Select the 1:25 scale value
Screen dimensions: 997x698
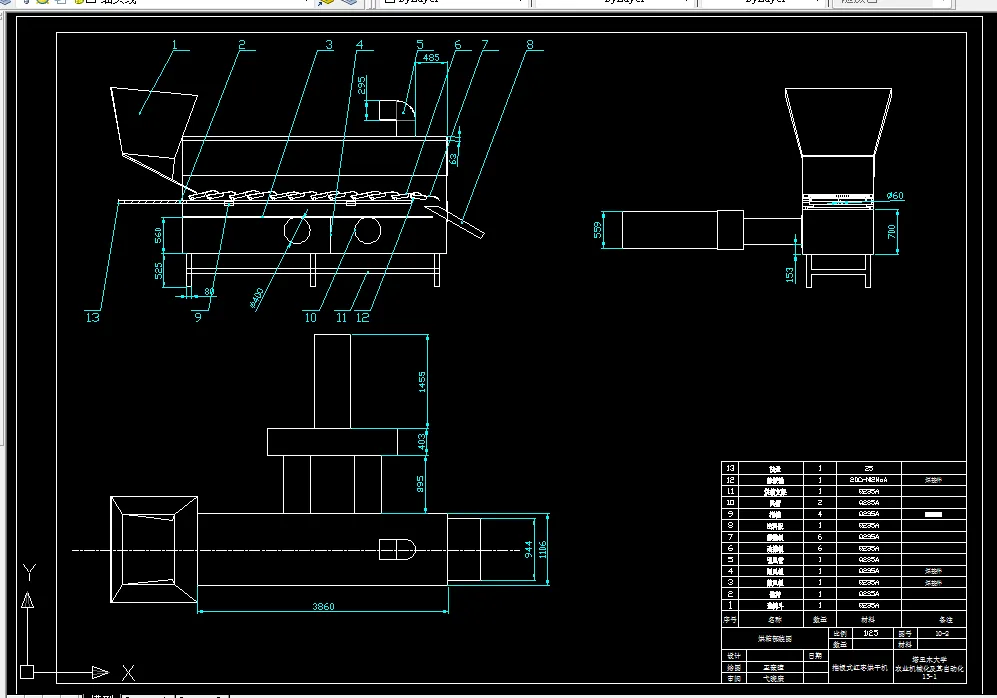coord(870,633)
